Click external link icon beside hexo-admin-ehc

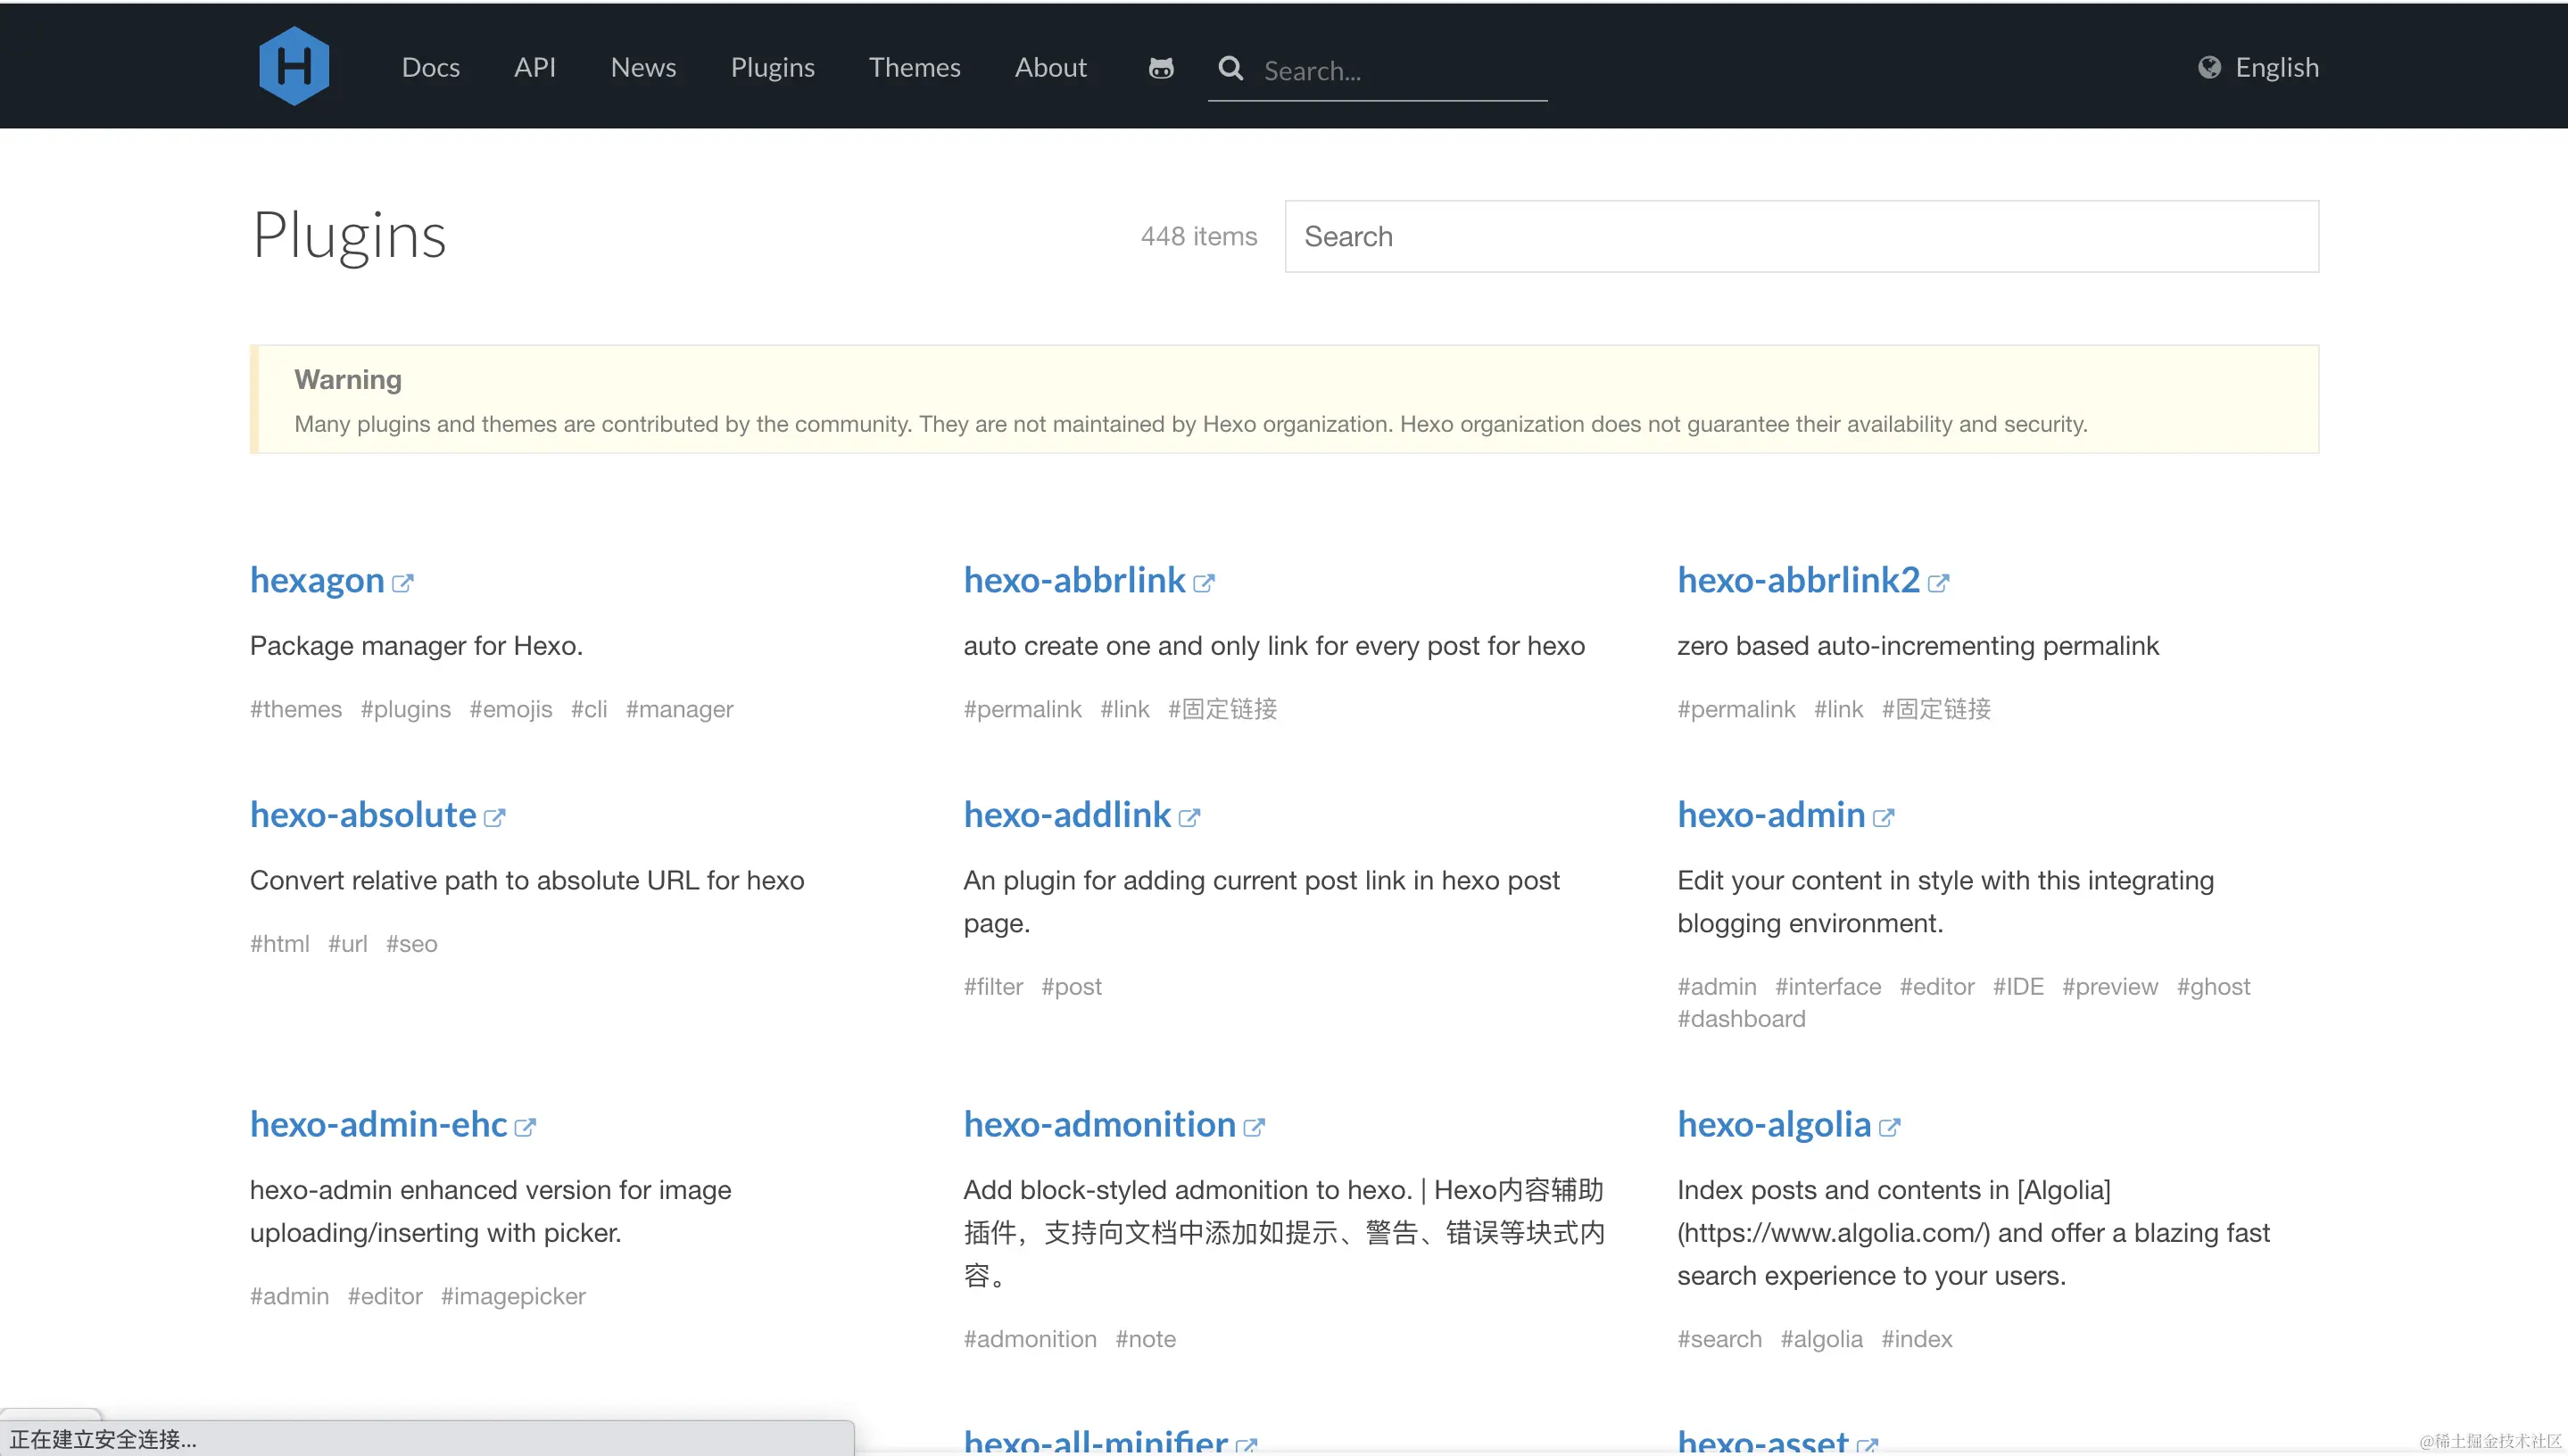pos(525,1128)
